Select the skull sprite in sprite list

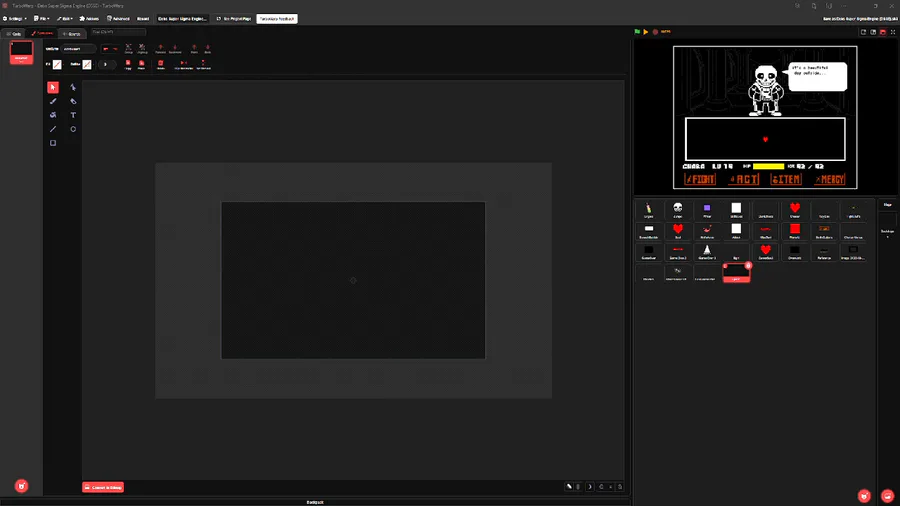tap(678, 210)
